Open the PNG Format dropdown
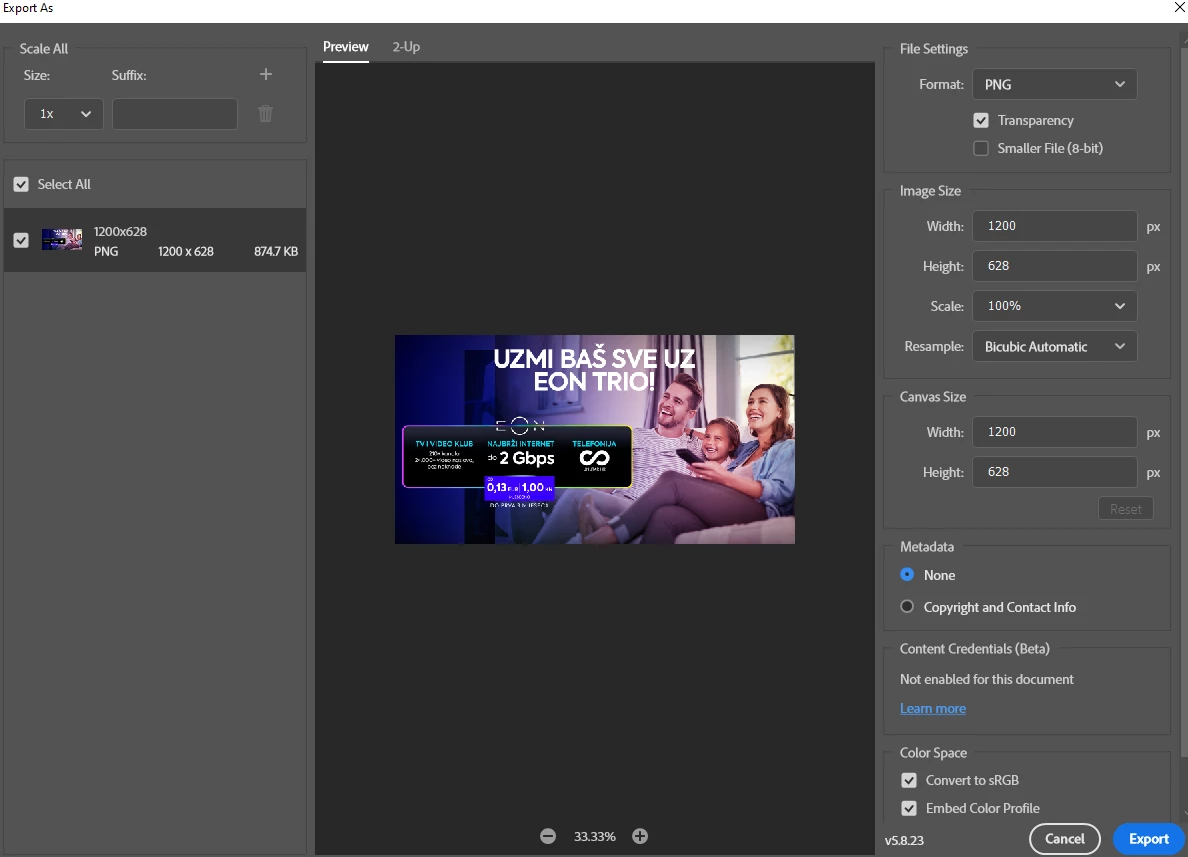 pos(1055,84)
